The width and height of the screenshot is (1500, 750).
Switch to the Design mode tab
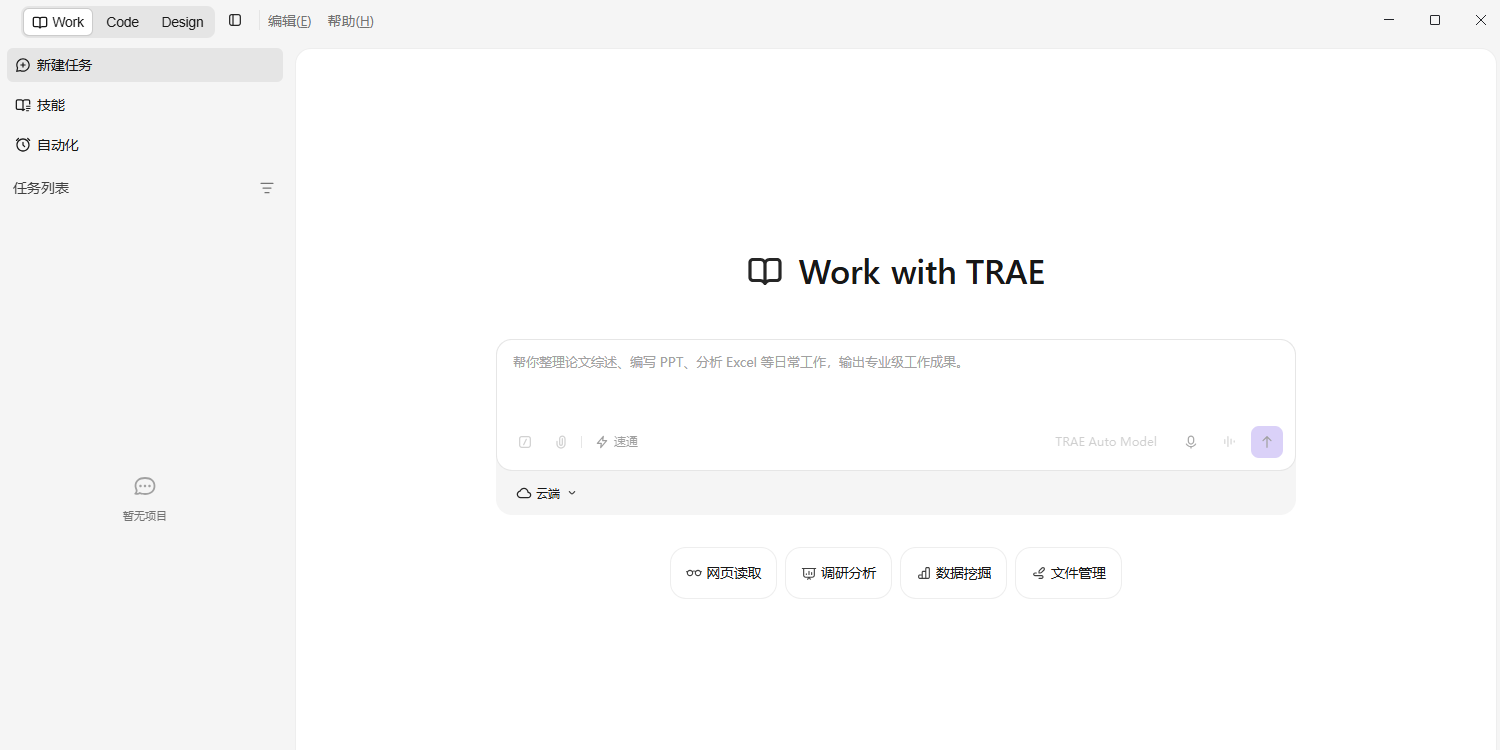[182, 22]
